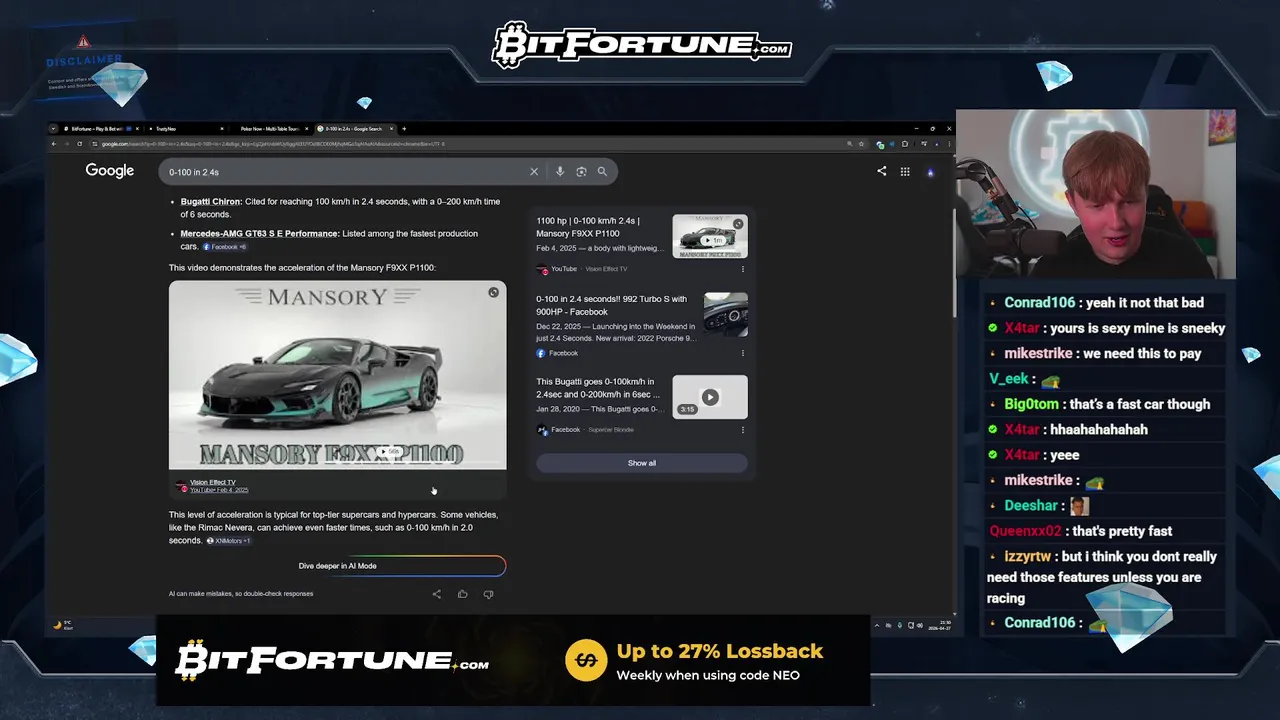Close the 0-100 in 2.4s tab

[390, 128]
